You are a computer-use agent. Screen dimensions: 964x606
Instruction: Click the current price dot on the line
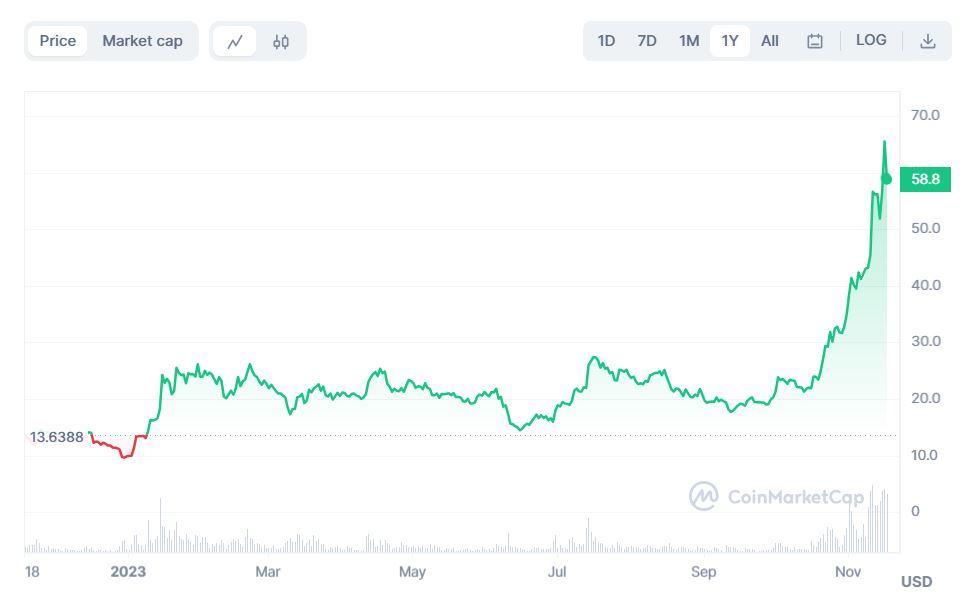pos(886,179)
